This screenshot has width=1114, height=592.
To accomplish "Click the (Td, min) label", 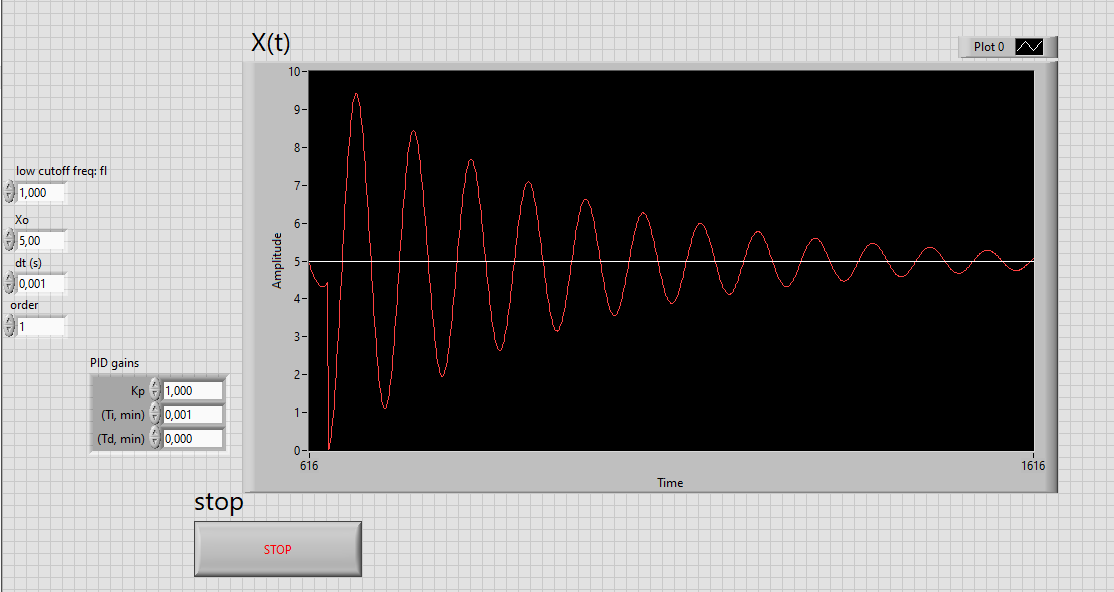I will pyautogui.click(x=121, y=439).
